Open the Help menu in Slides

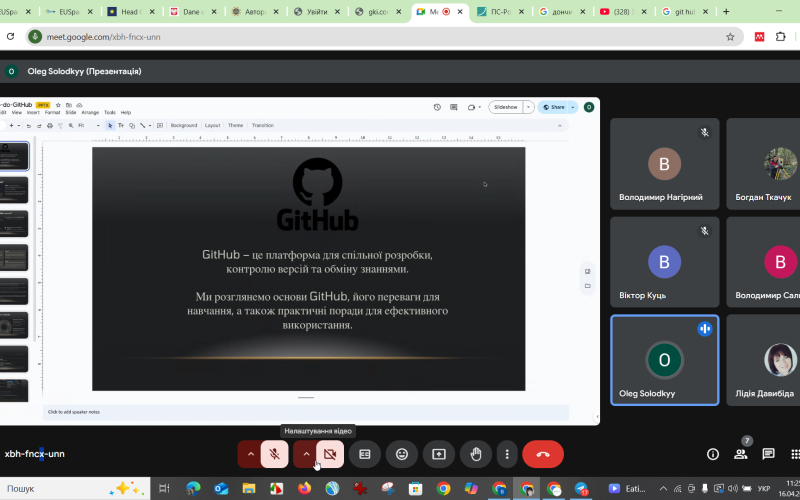pos(126,112)
